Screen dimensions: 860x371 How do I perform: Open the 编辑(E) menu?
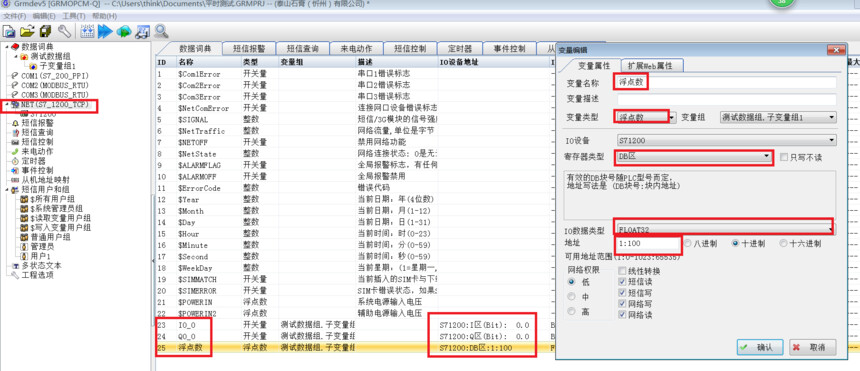pyautogui.click(x=44, y=16)
